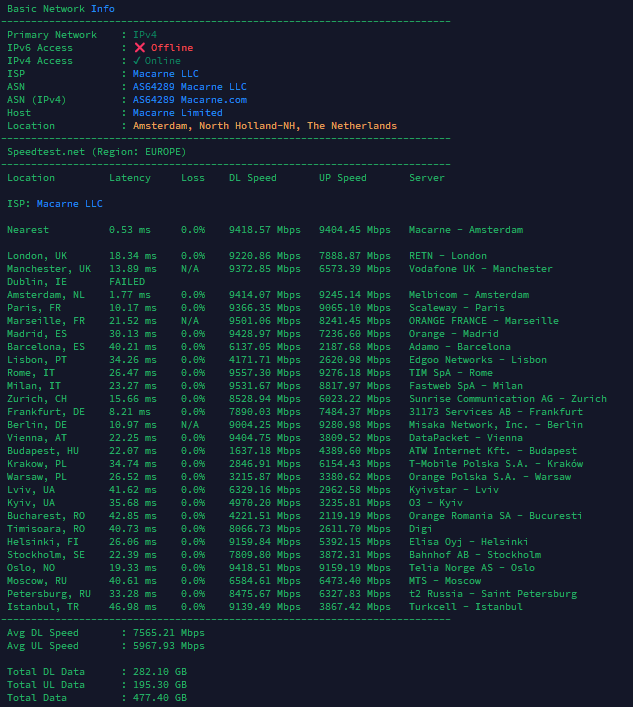Screen dimensions: 633x707
Task: Click the 'Speedtest.net (Region: EUROPE)' line
Action: click(x=96, y=152)
